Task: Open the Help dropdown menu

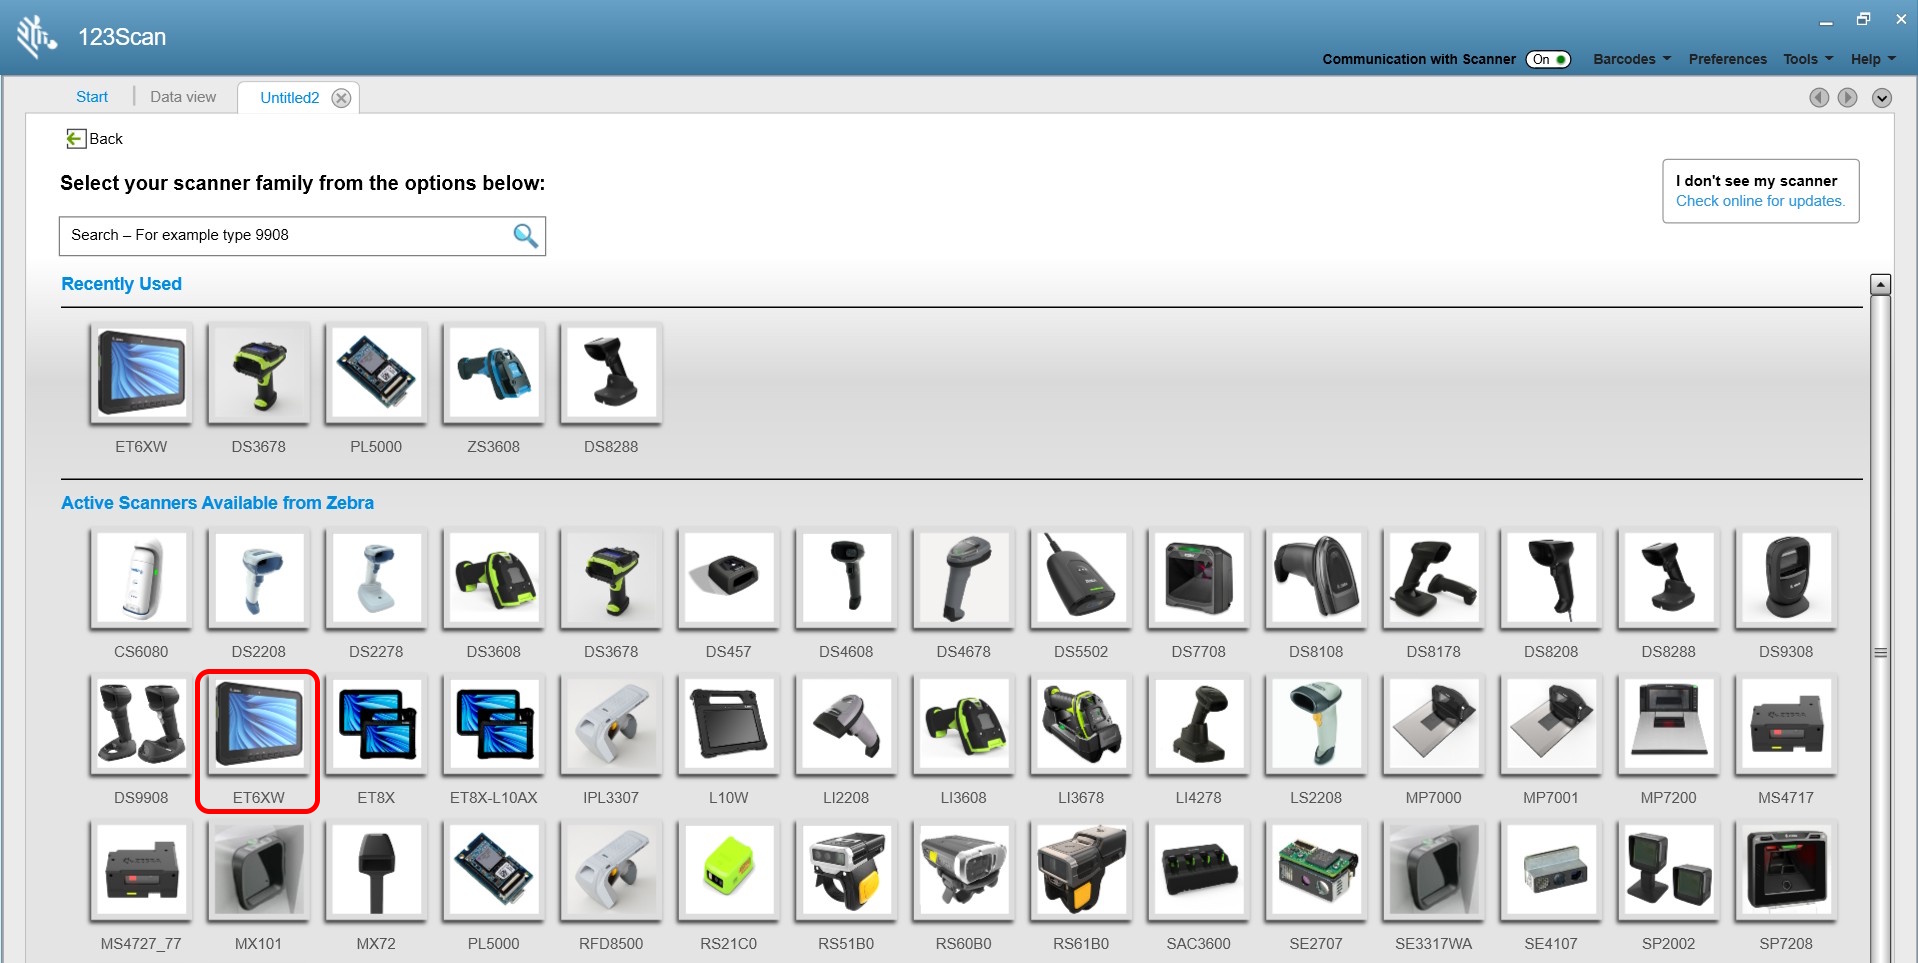Action: 1873,59
